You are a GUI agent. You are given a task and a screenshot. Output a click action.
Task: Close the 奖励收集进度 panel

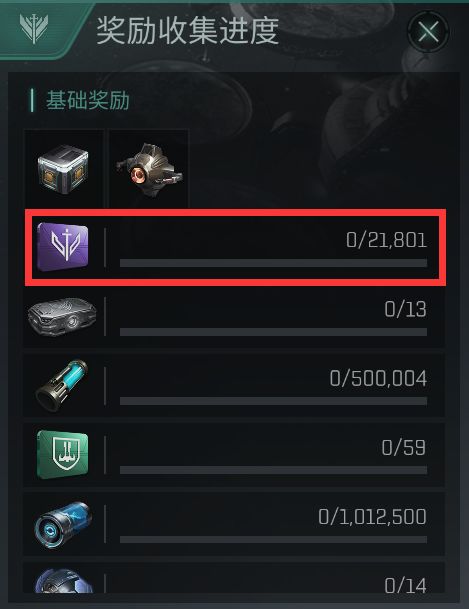(x=428, y=31)
